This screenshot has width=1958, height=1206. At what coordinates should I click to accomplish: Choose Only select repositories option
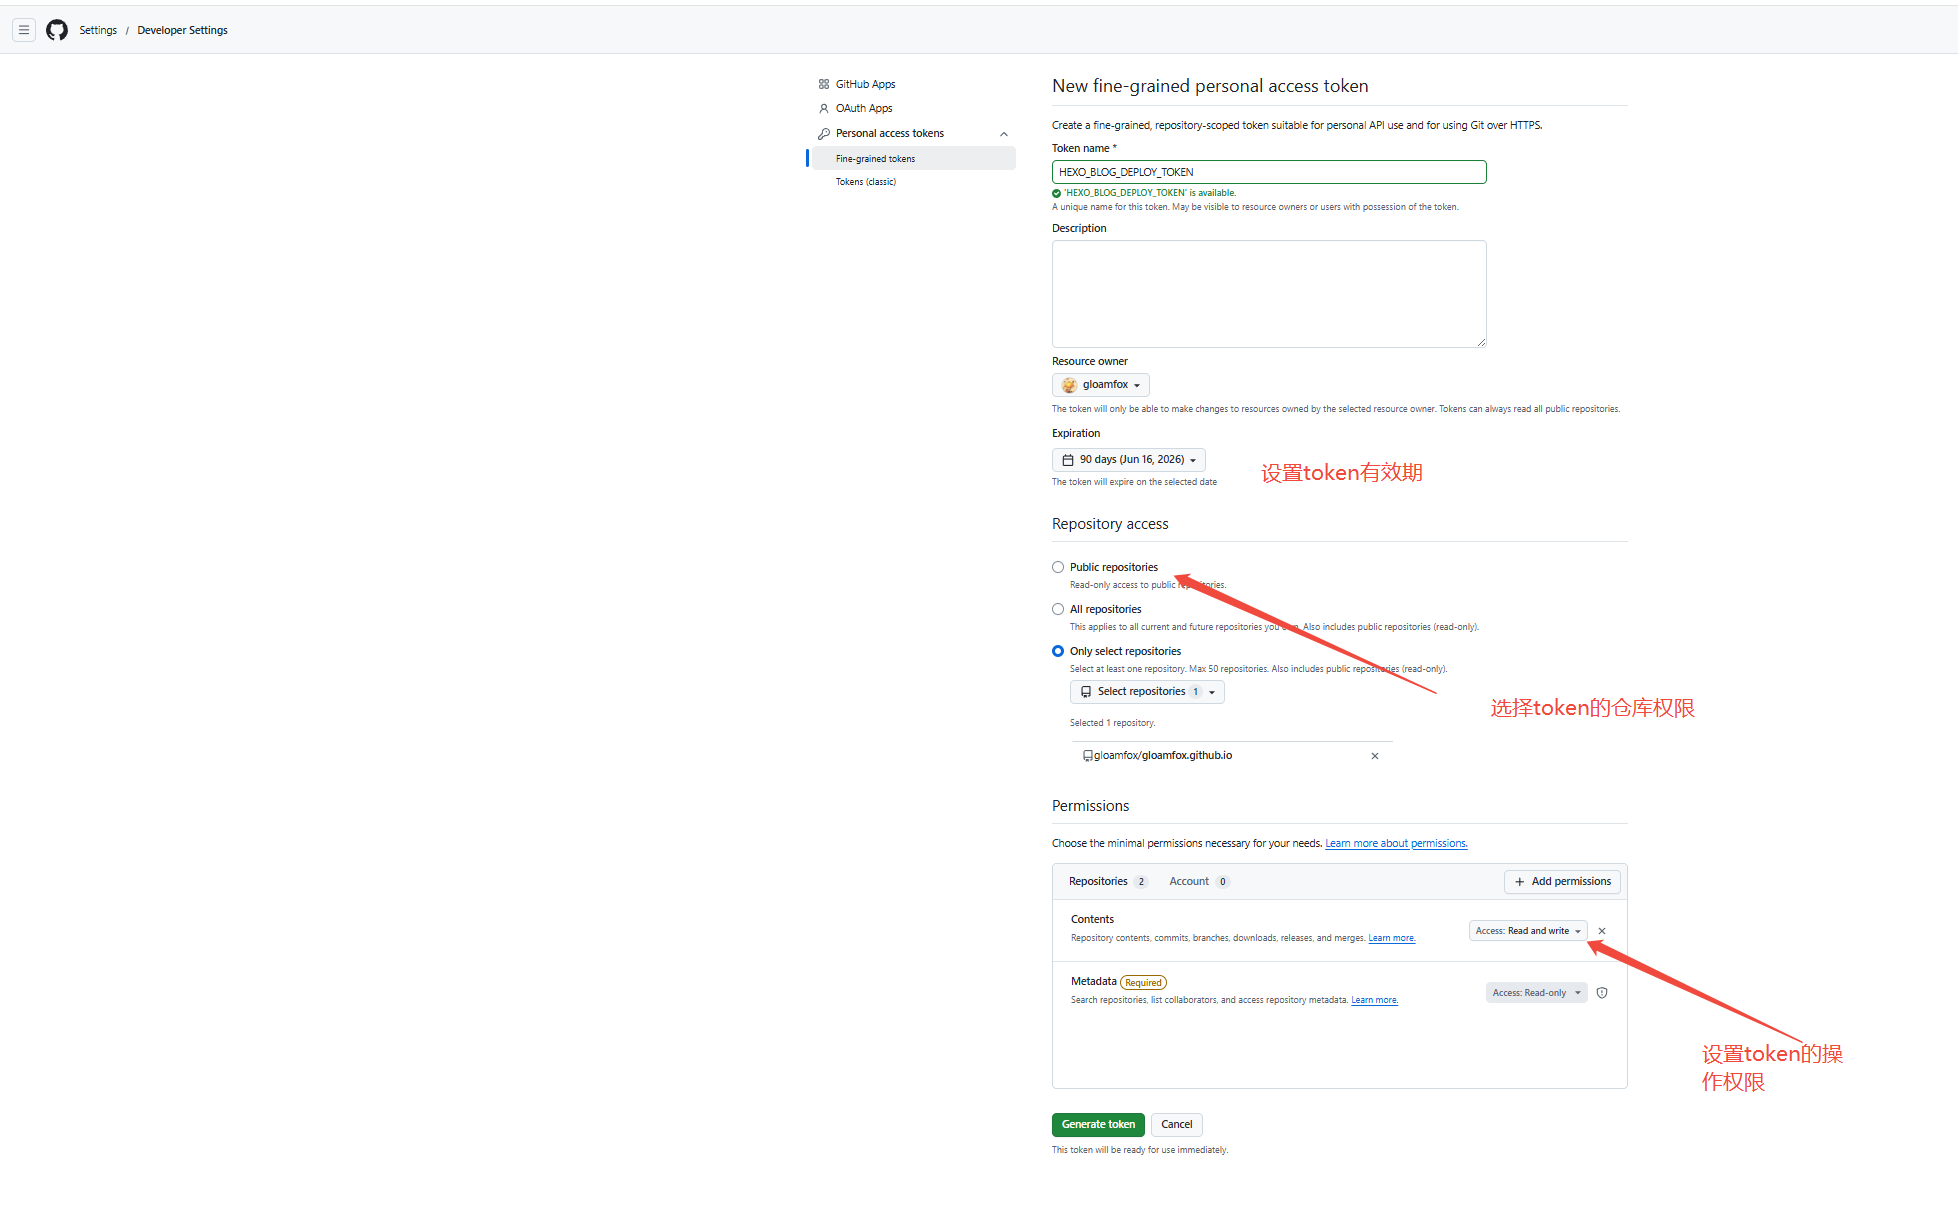pos(1058,651)
